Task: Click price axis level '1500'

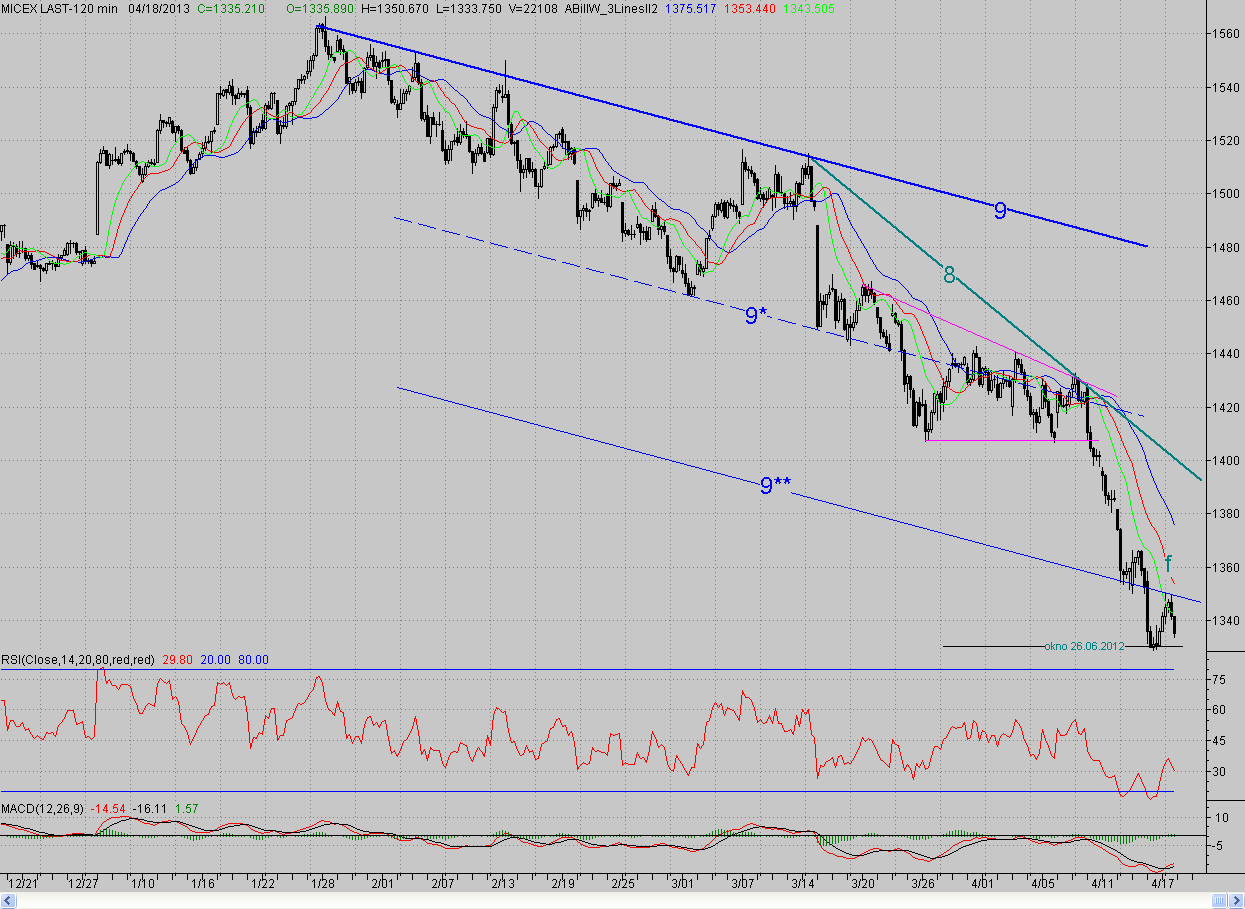Action: coord(1226,194)
